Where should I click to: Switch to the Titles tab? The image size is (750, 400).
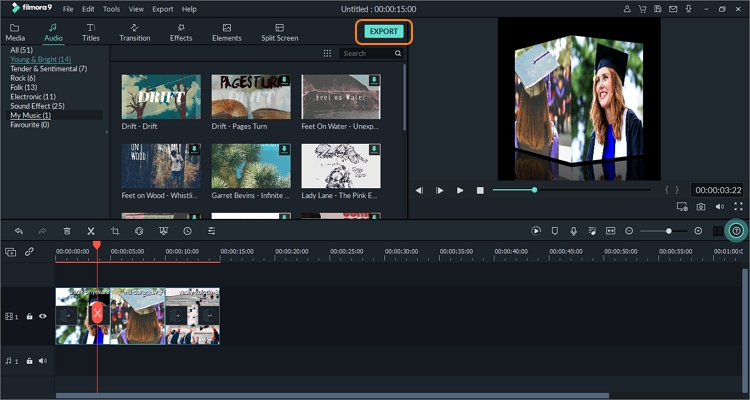click(x=90, y=33)
